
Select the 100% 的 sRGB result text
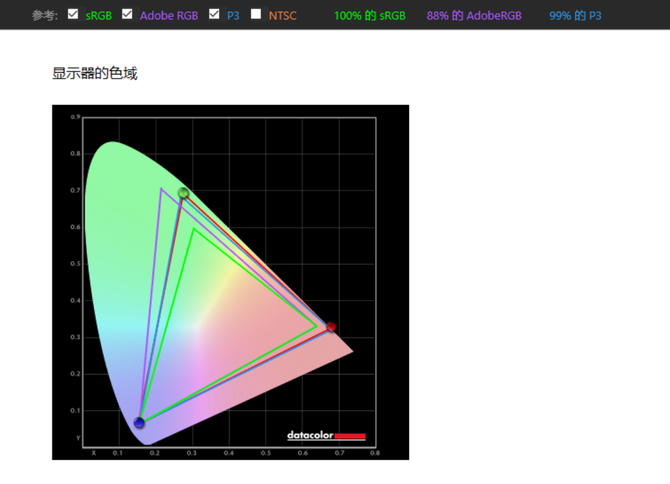pyautogui.click(x=369, y=16)
